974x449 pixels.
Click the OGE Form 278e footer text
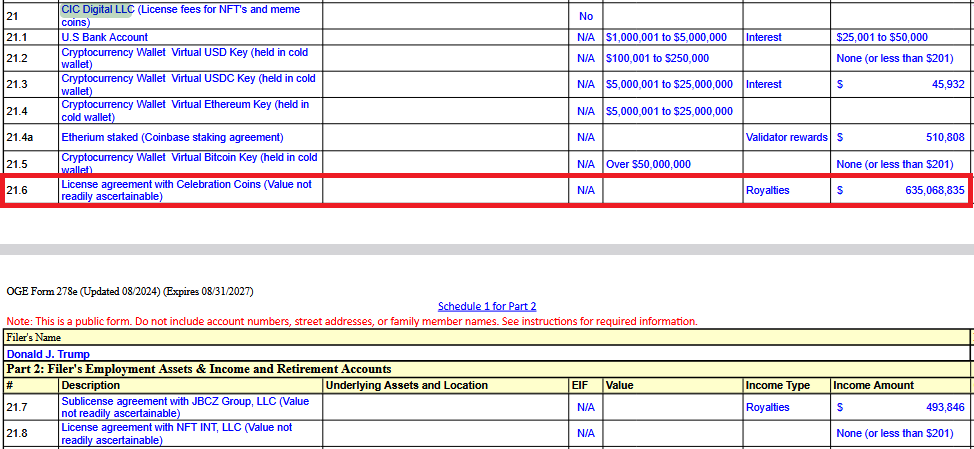coord(129,291)
